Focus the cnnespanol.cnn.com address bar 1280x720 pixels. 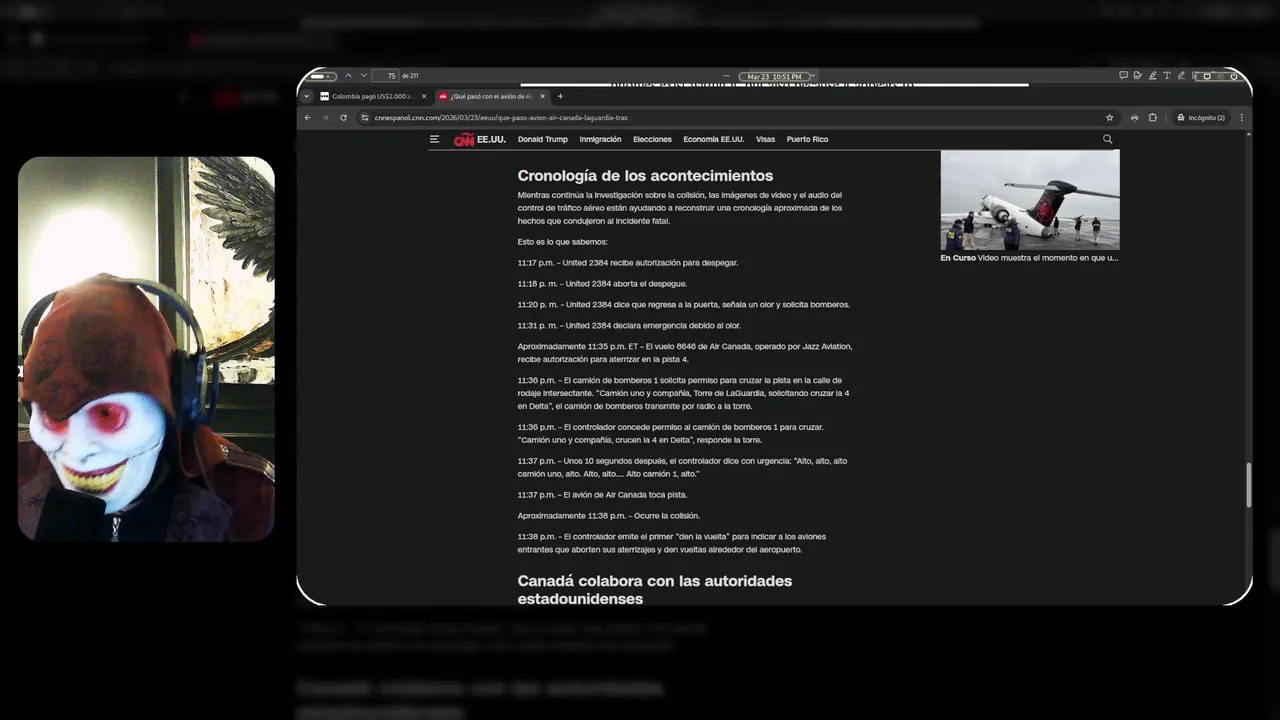738,117
